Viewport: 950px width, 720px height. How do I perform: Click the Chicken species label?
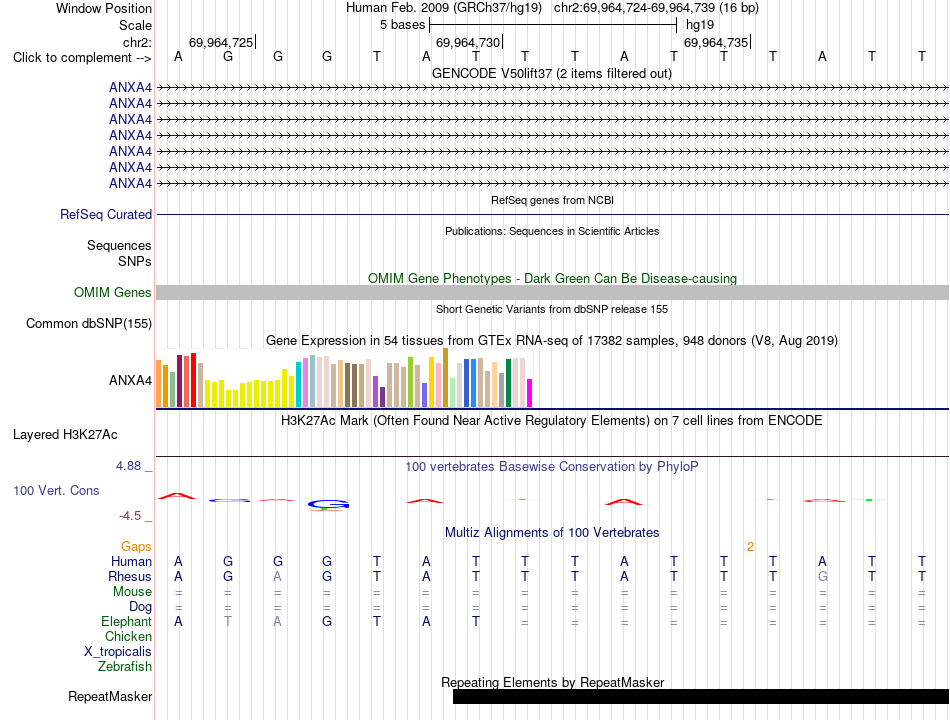click(x=128, y=636)
